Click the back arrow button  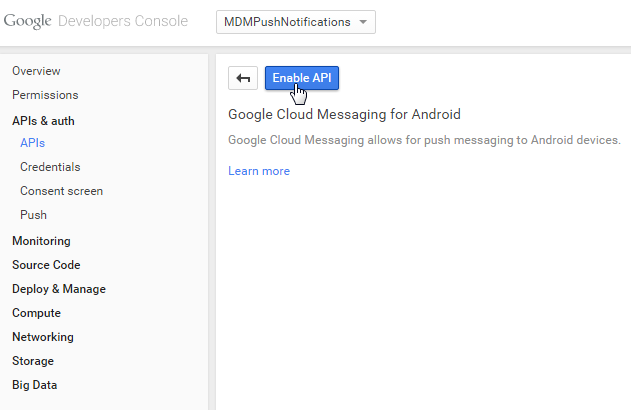[243, 78]
